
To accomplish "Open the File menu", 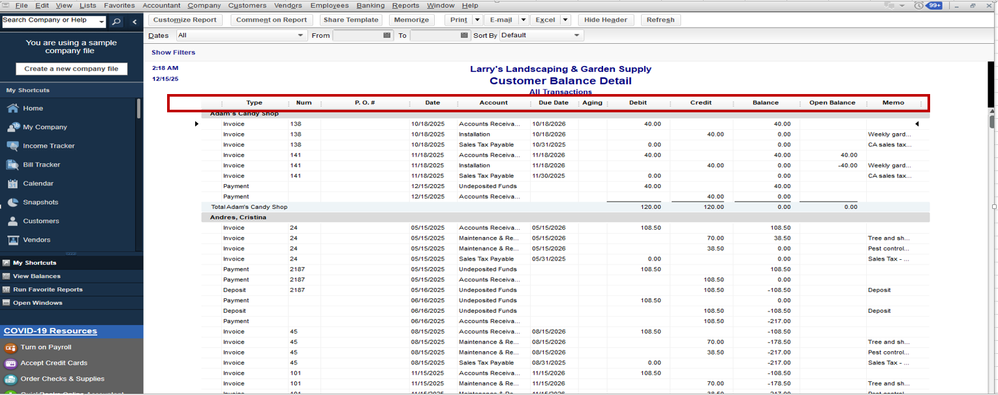I will tap(21, 5).
